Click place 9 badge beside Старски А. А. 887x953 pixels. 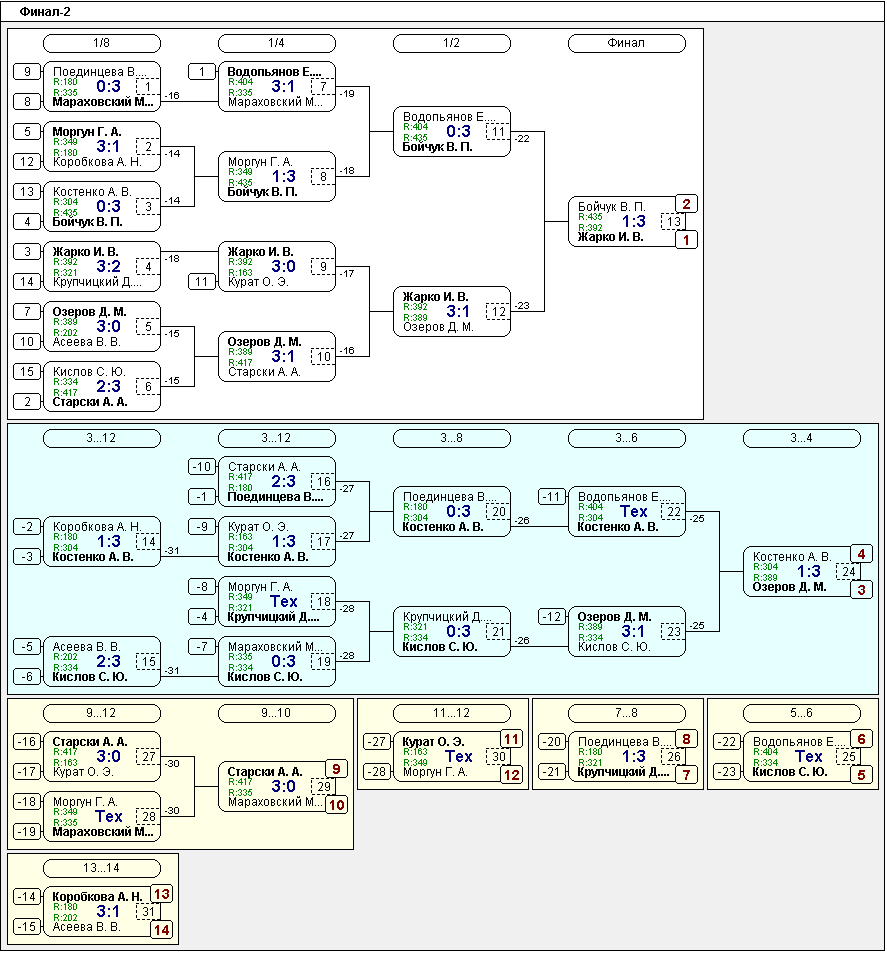(x=336, y=769)
